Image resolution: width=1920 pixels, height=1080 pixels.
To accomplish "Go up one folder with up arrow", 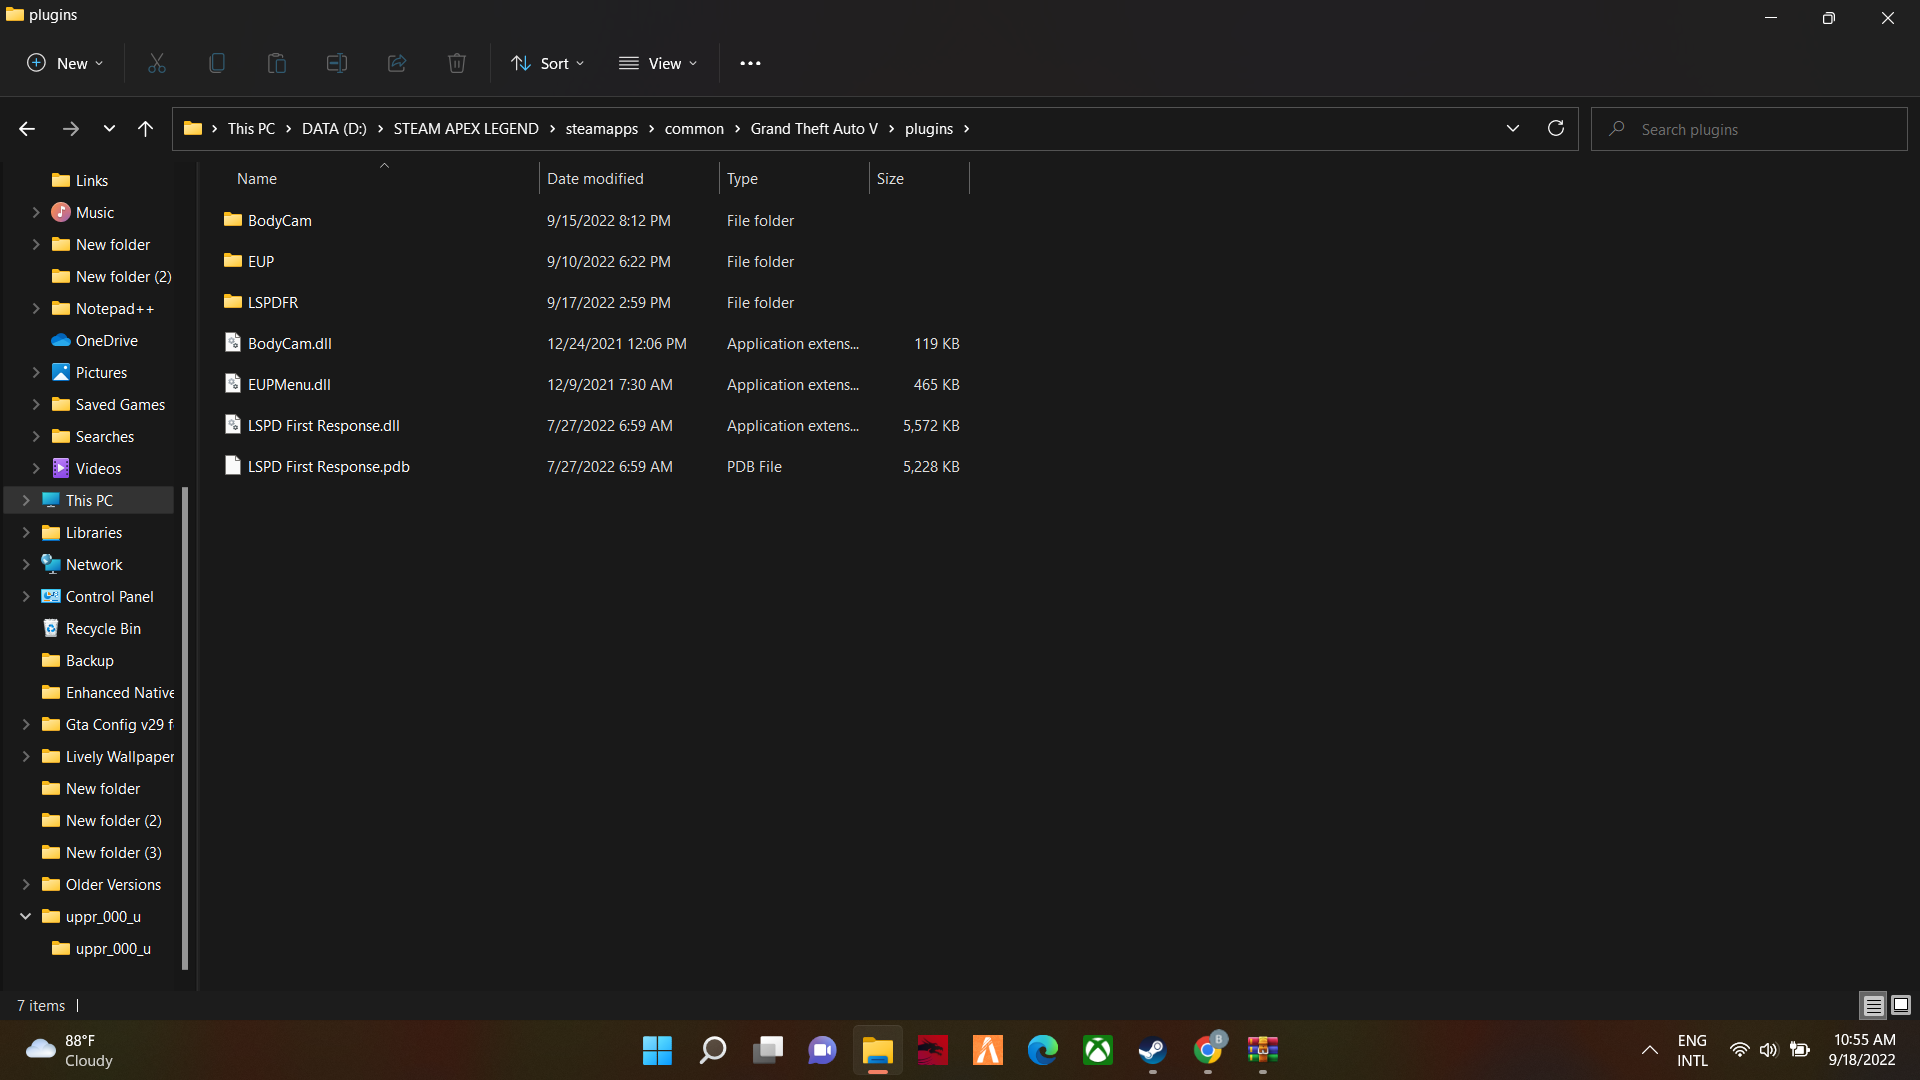I will (x=146, y=128).
